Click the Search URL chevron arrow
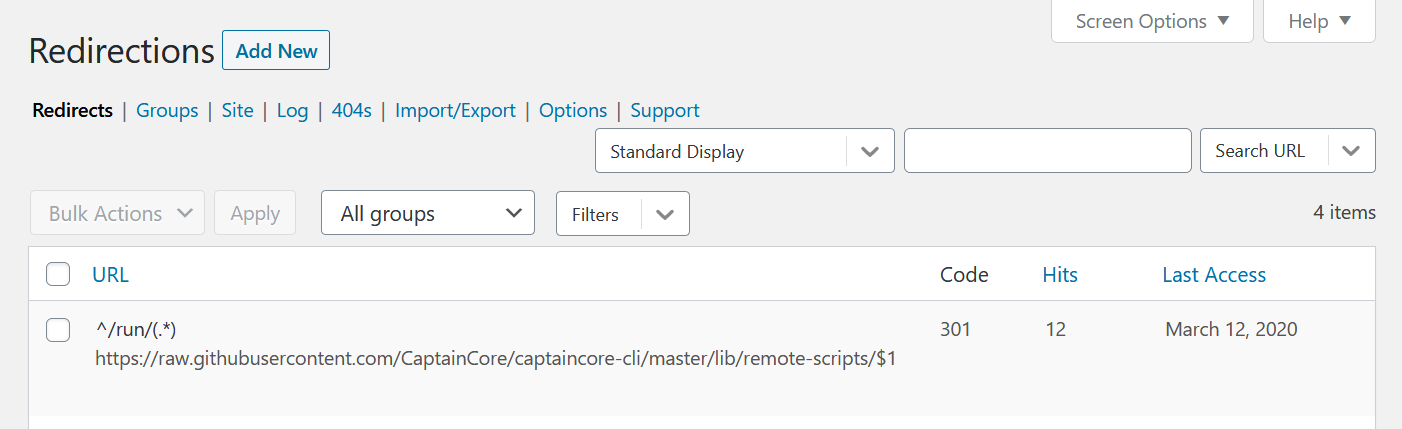Screen dimensions: 1402x429 pos(1351,151)
